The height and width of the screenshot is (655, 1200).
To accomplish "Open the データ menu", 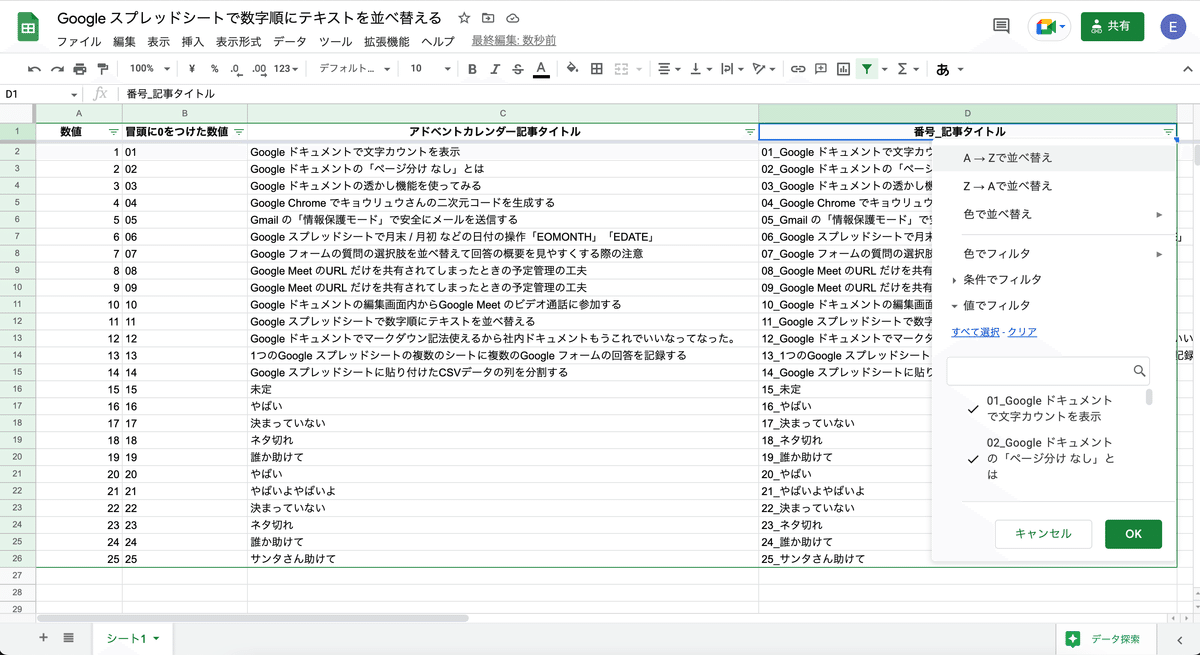I will coord(290,42).
